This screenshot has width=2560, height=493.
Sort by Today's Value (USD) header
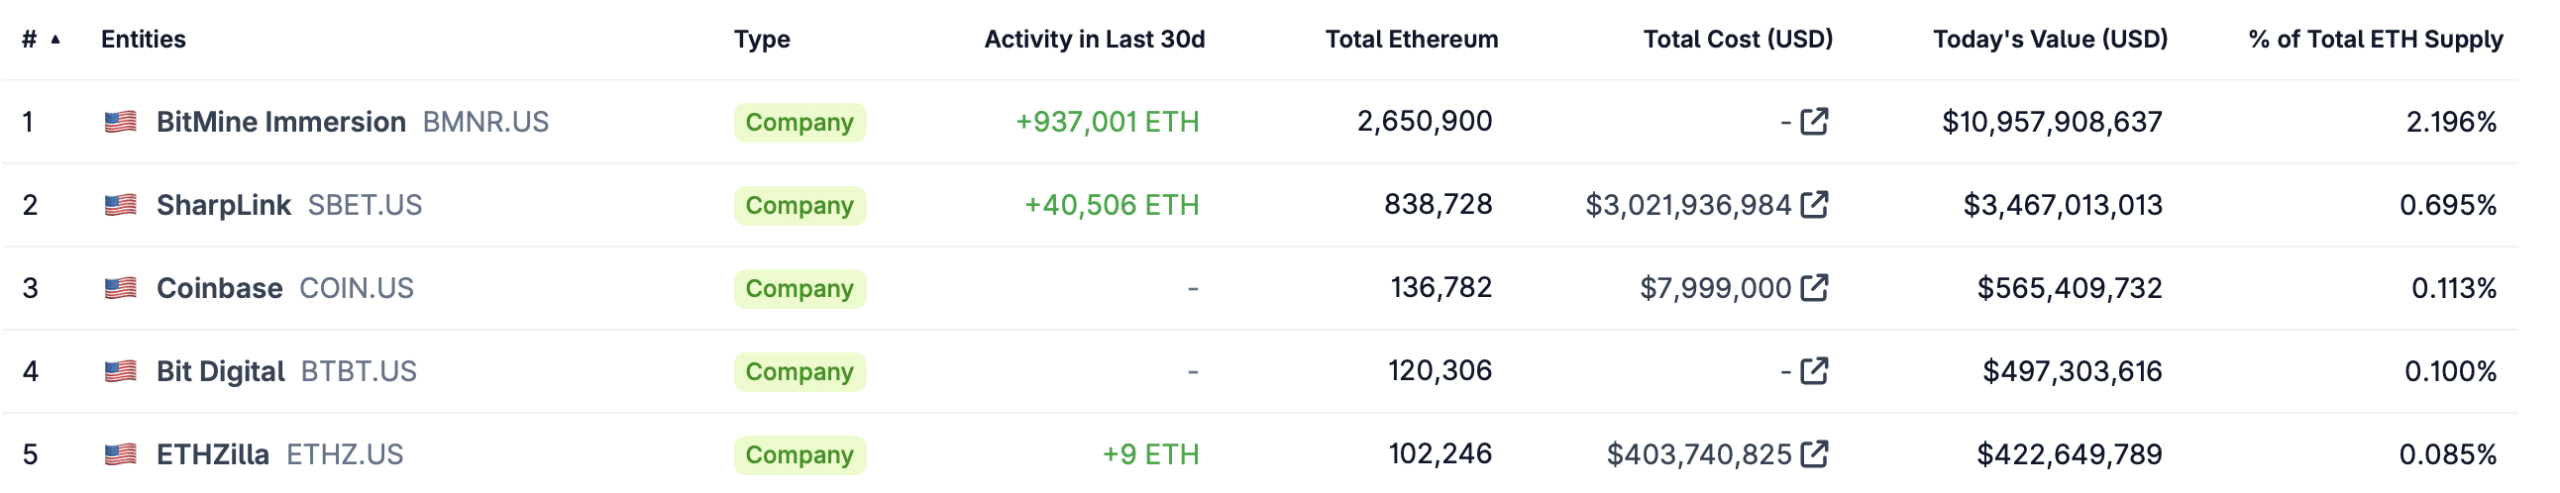pos(2049,39)
